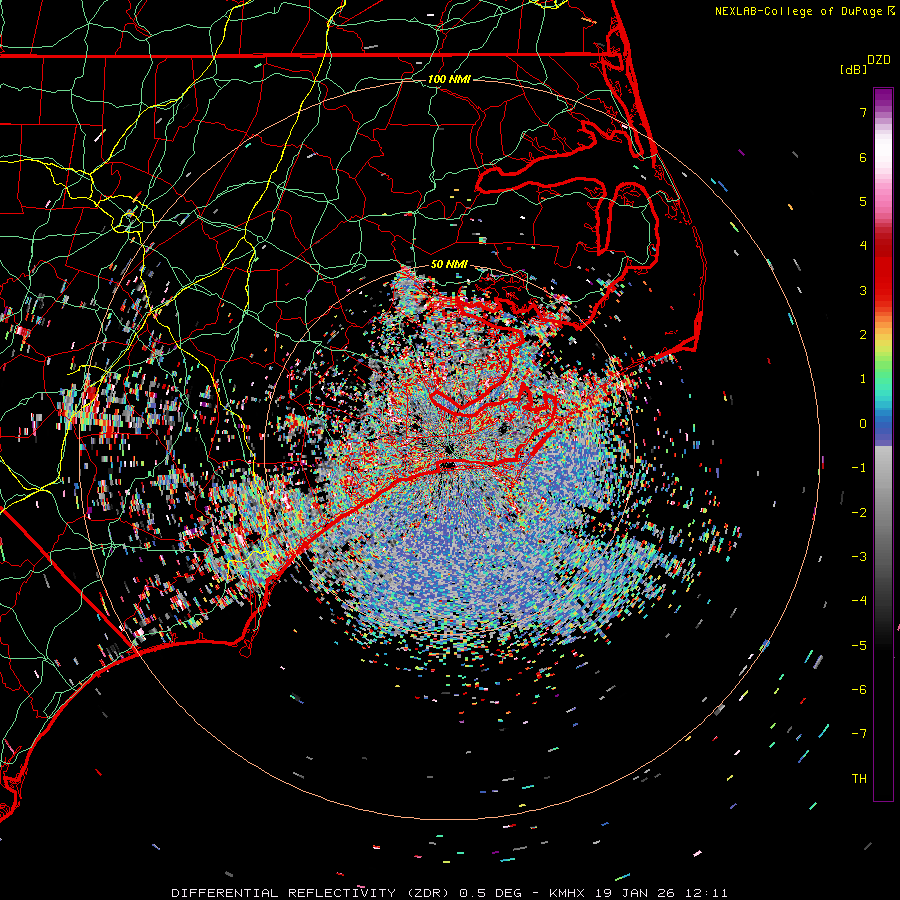Screen dimensions: 900x900
Task: Click the -1 value on color scale
Action: [859, 468]
